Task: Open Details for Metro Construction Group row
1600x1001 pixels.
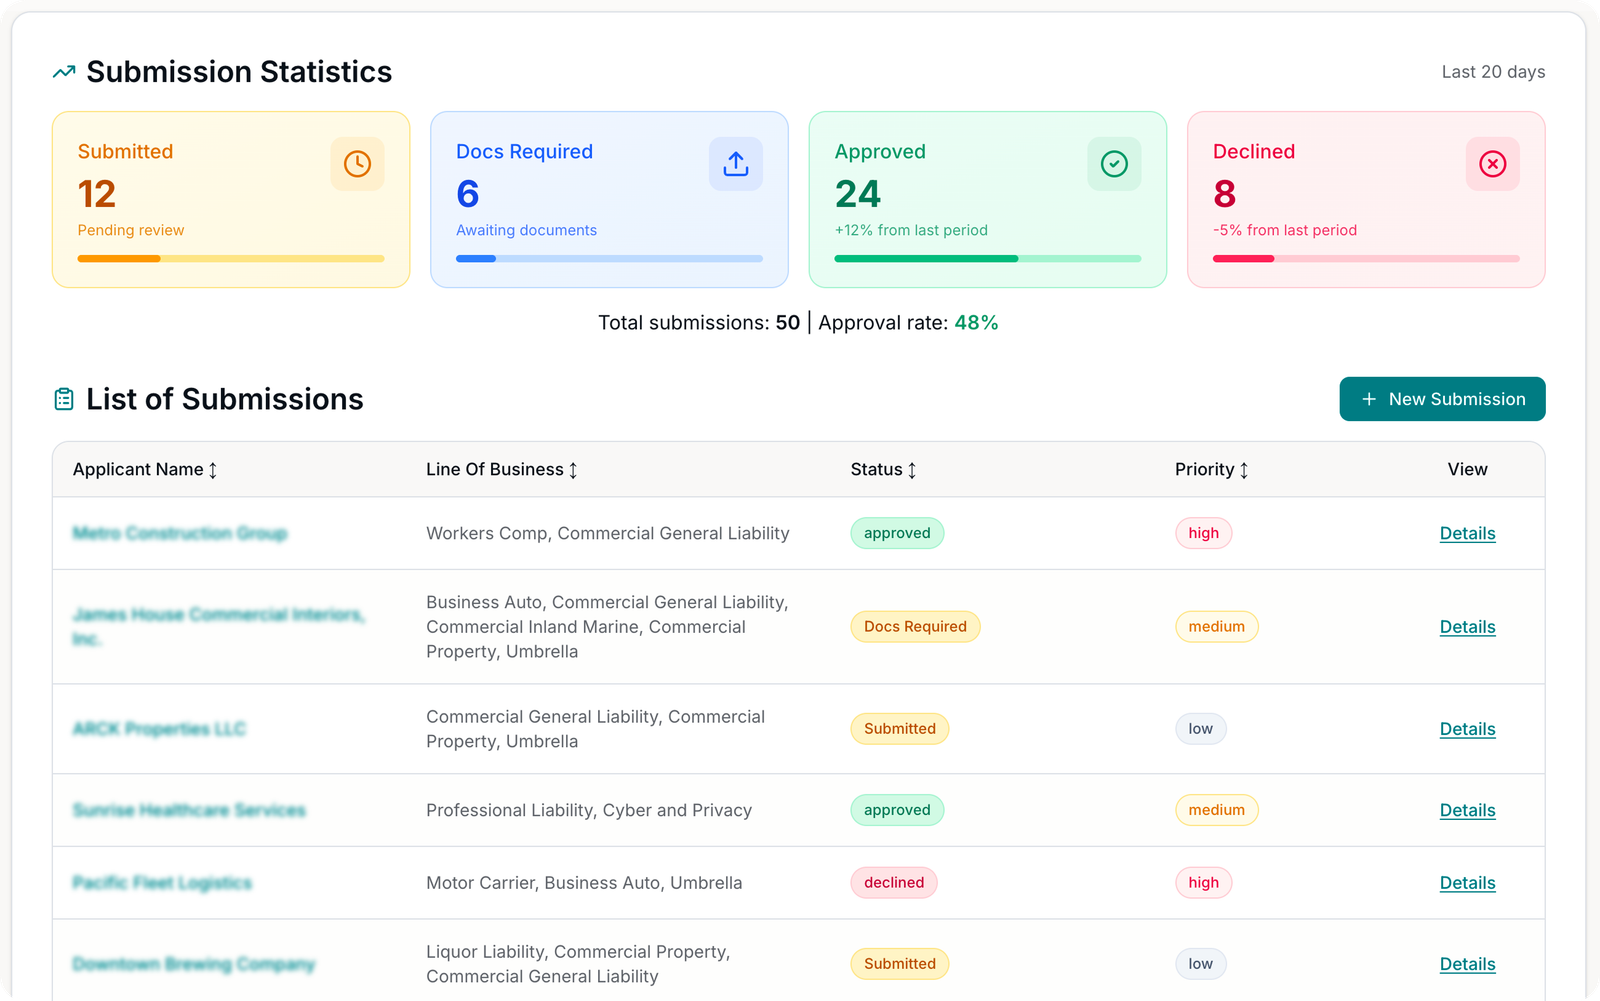Action: coord(1467,534)
